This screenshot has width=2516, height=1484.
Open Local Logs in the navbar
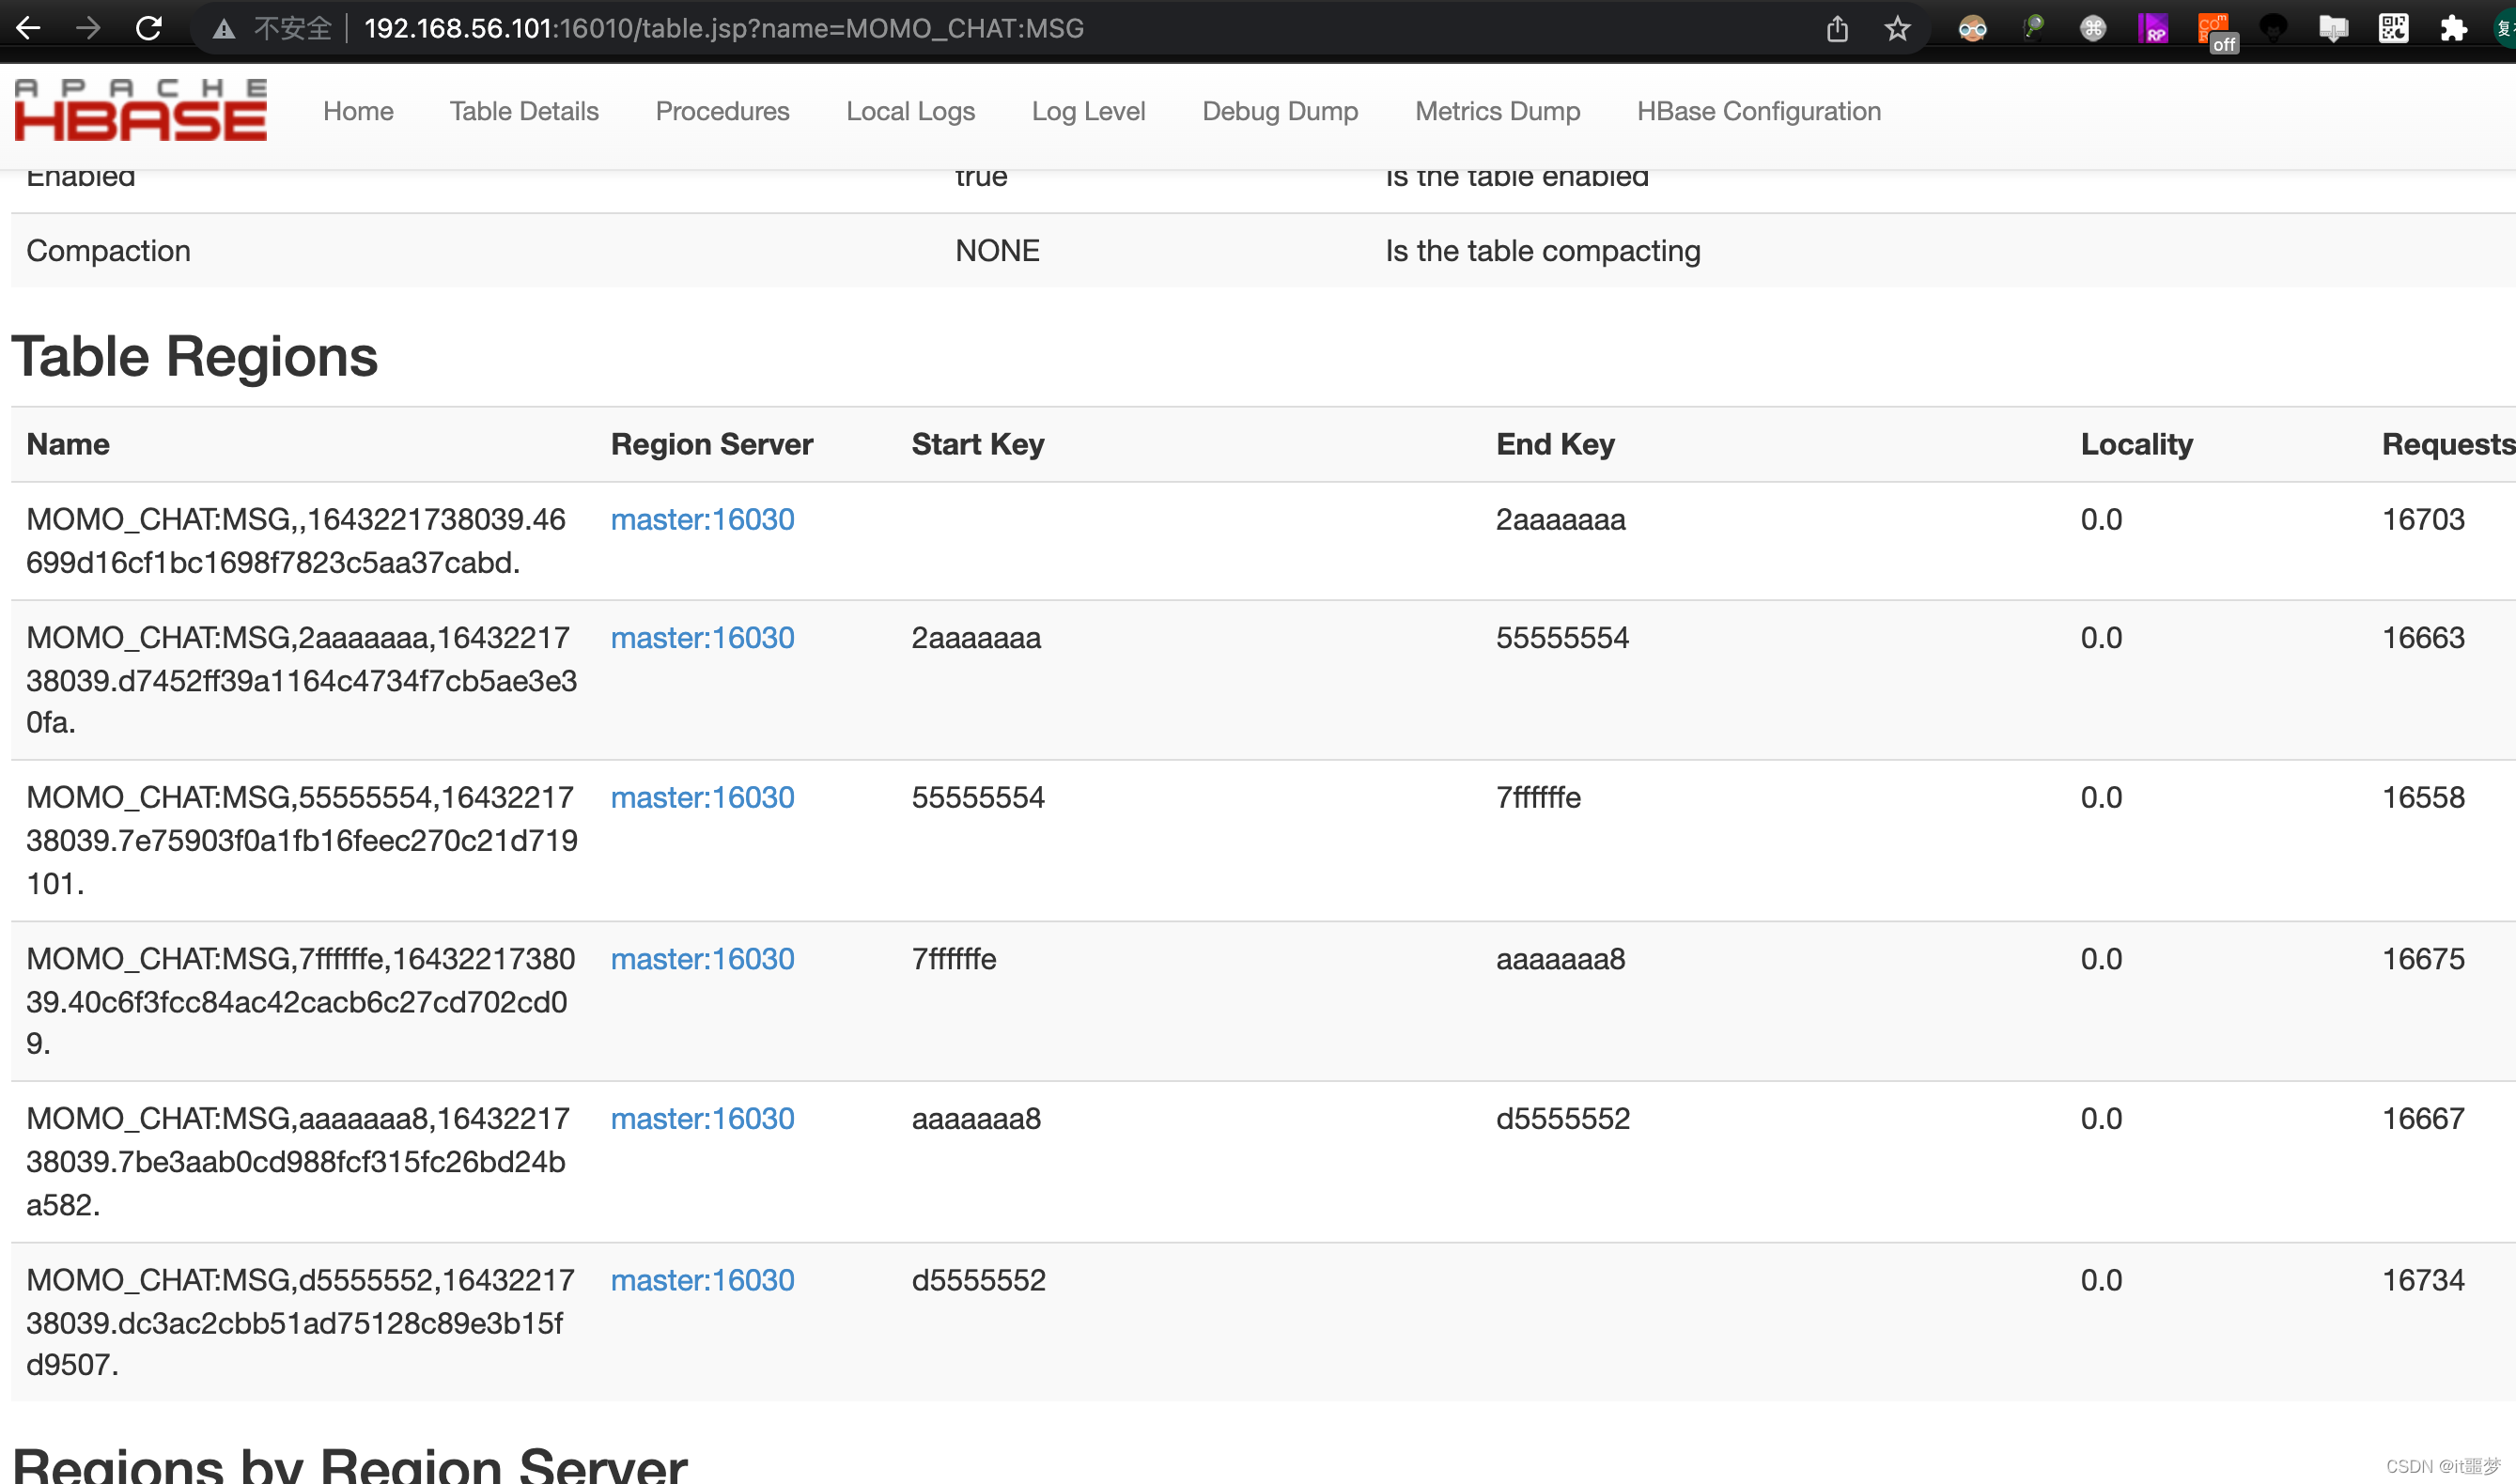click(910, 111)
